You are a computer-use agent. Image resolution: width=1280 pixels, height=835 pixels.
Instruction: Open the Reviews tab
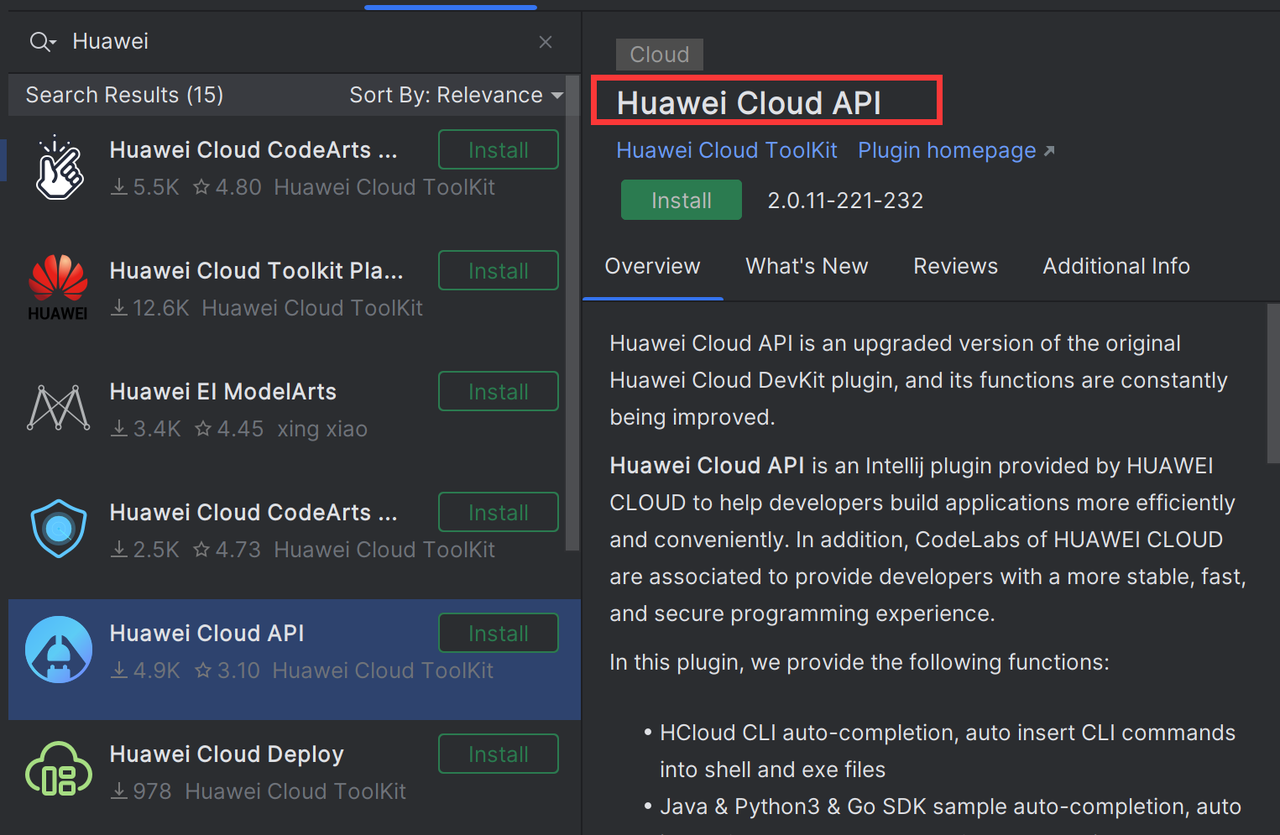pyautogui.click(x=955, y=266)
